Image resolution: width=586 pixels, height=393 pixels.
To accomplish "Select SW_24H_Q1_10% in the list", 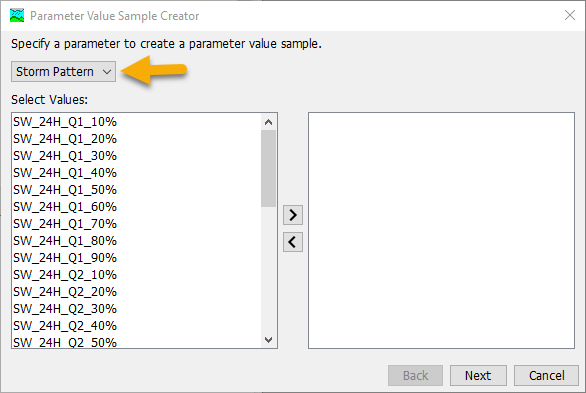I will point(137,122).
